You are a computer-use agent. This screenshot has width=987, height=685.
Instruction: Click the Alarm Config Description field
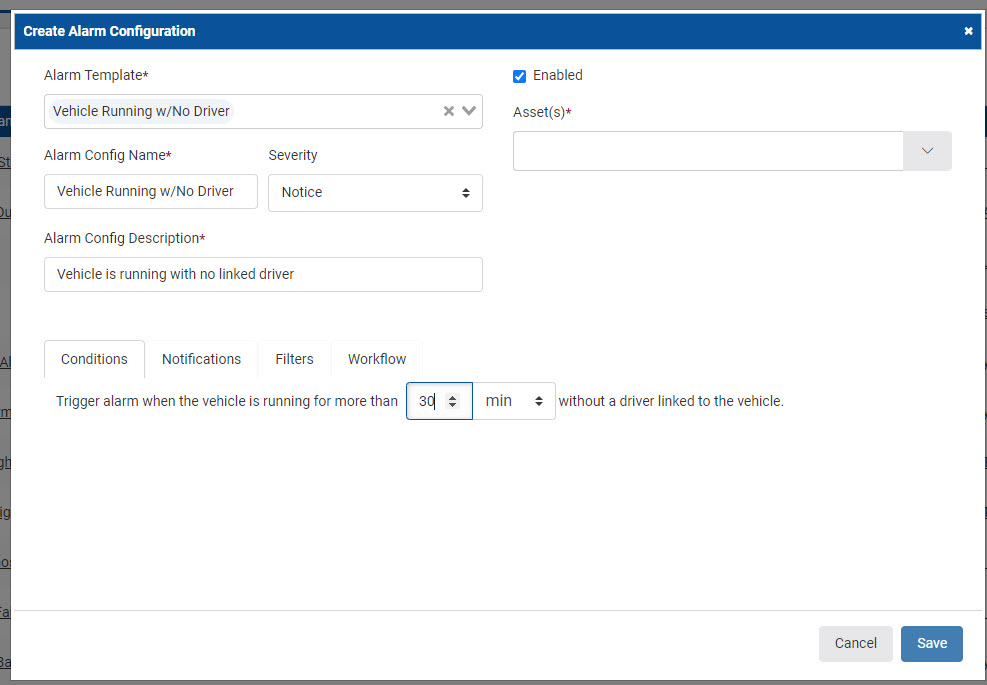(263, 275)
